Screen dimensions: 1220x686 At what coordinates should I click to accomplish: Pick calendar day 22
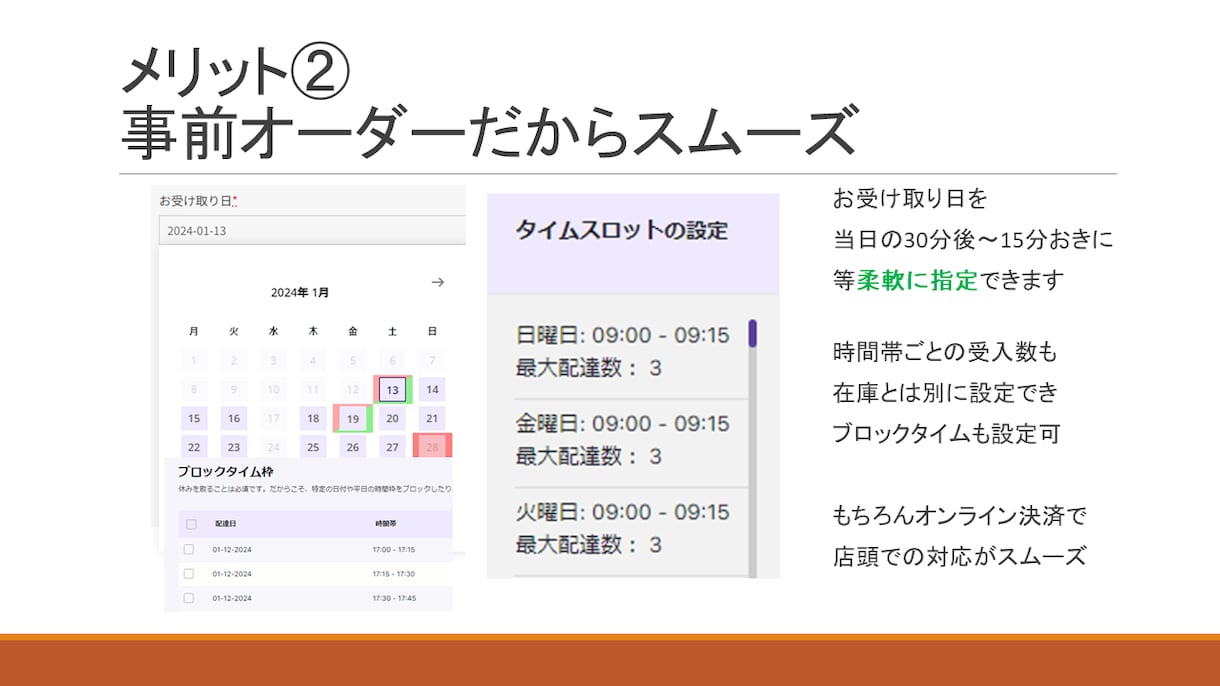point(194,448)
